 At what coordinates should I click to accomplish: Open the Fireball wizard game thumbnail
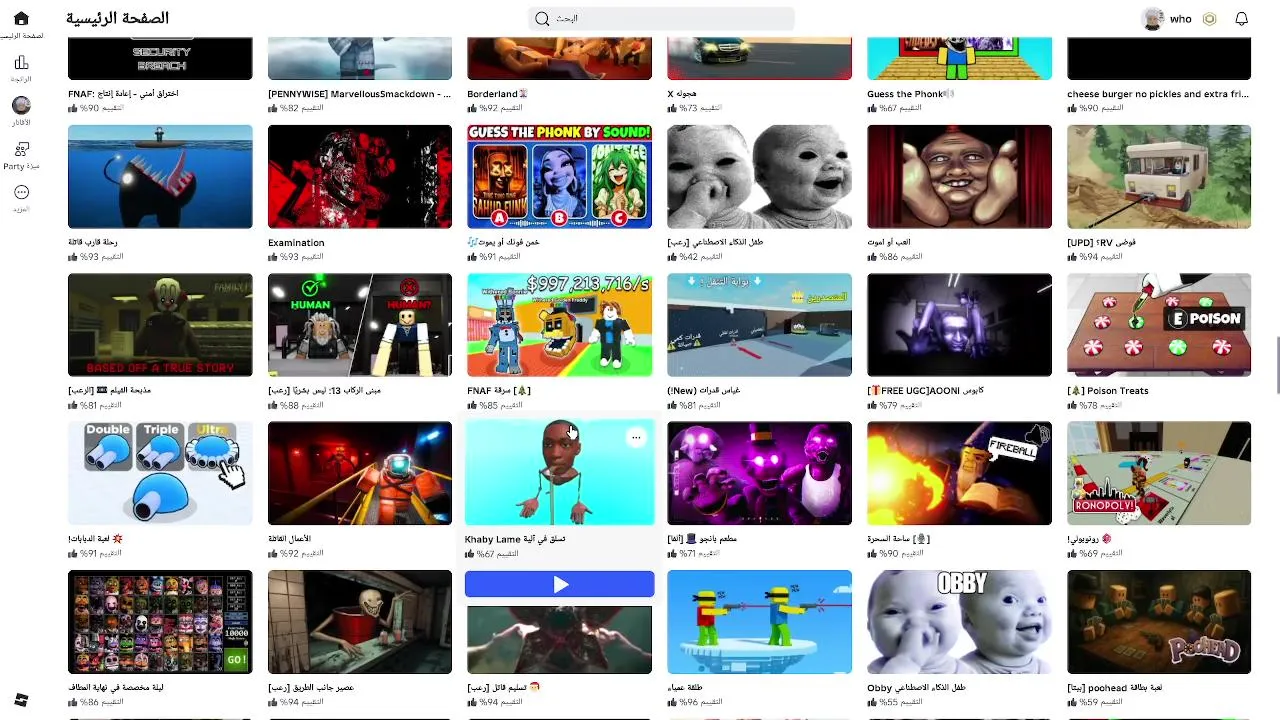[959, 472]
